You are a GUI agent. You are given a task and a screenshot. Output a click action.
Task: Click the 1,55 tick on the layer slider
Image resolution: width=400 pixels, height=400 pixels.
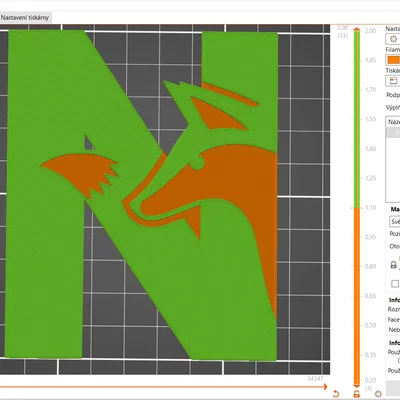(x=370, y=119)
